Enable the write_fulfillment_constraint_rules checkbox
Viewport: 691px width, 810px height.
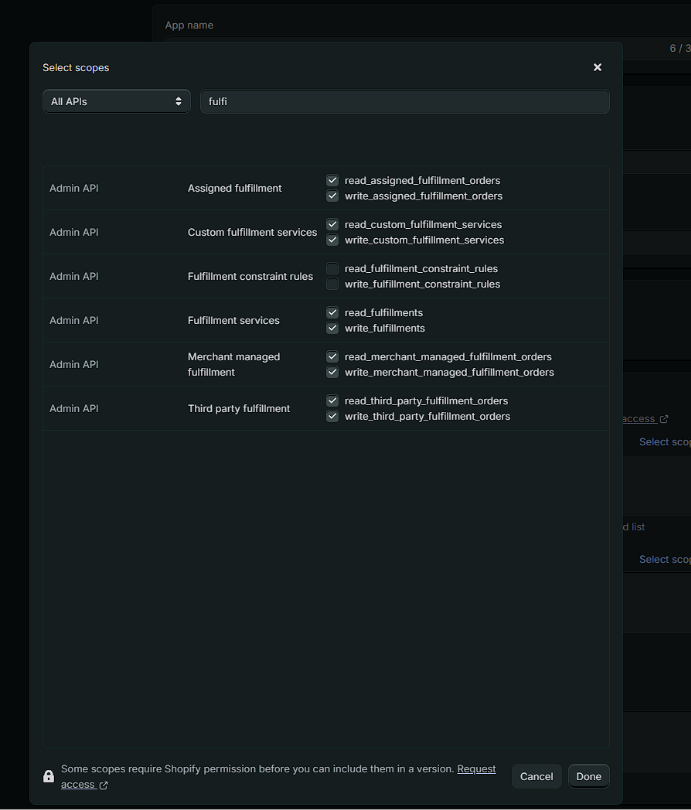point(331,284)
